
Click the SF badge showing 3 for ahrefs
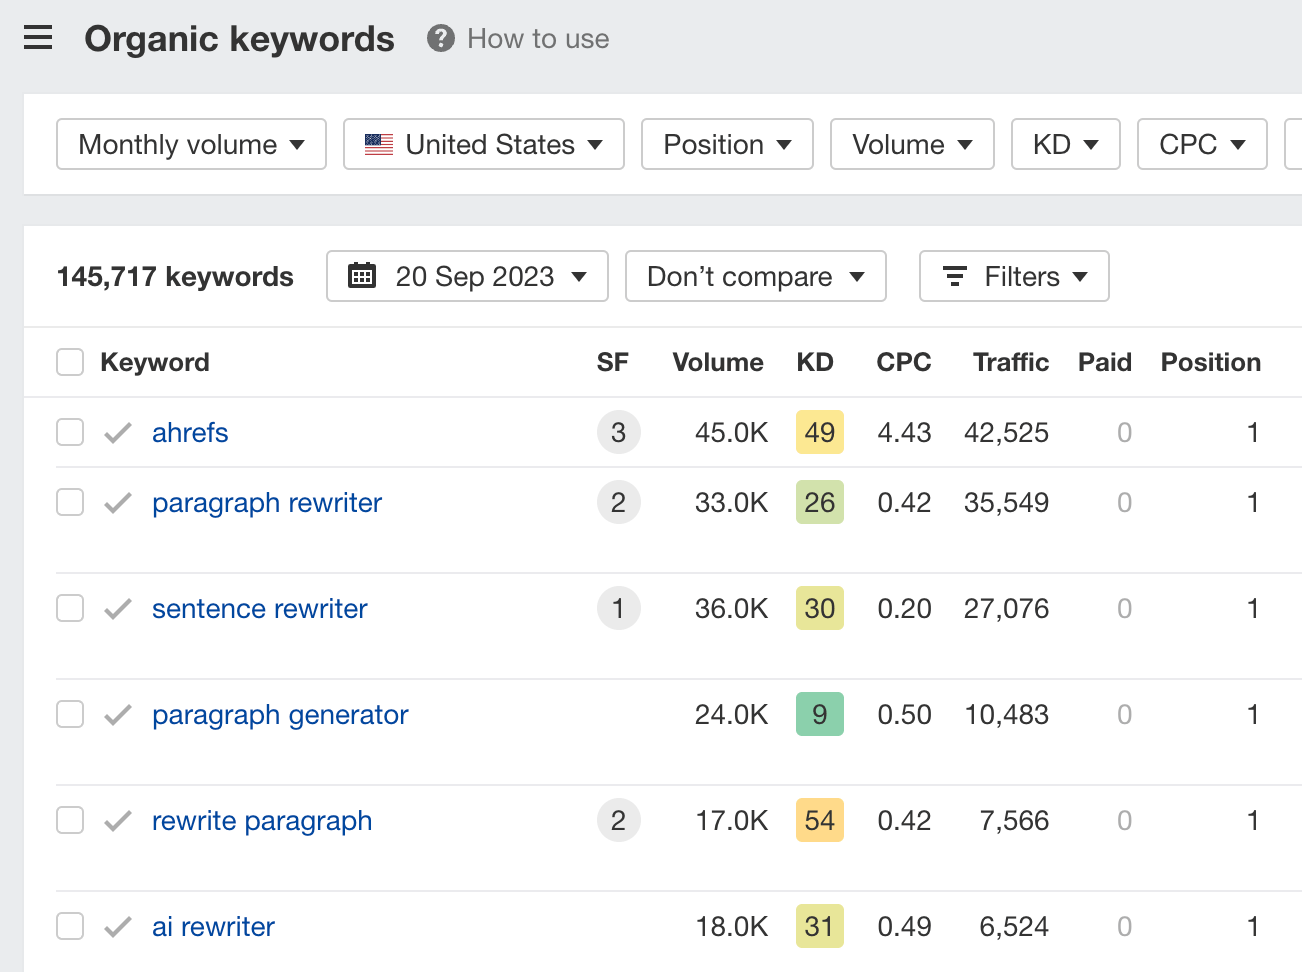[x=618, y=432]
